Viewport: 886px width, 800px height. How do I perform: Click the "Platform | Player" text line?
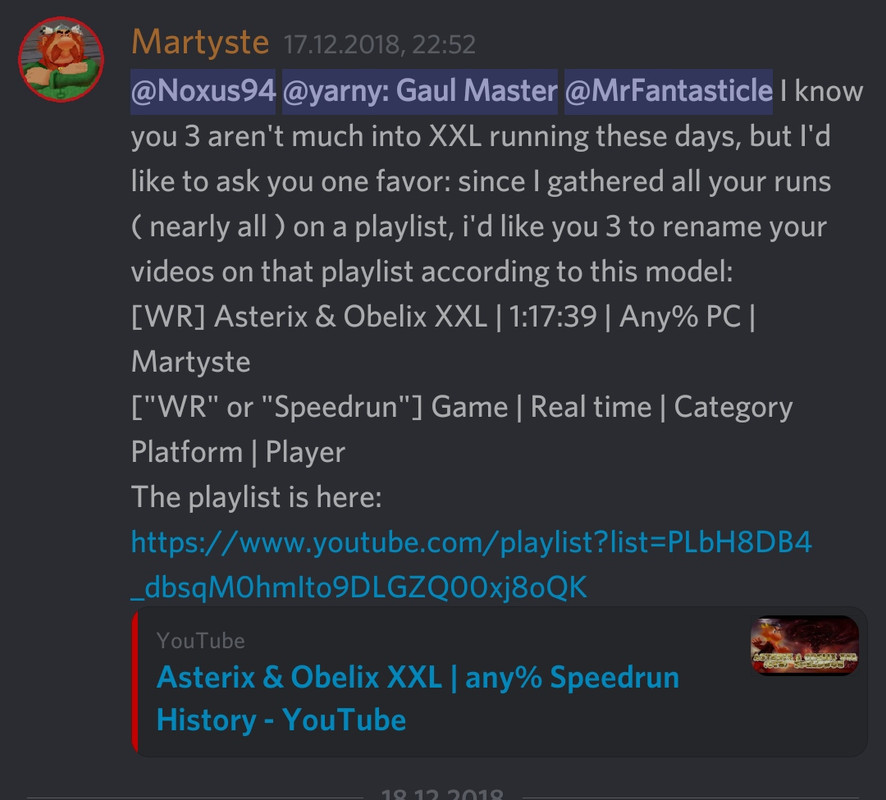238,452
